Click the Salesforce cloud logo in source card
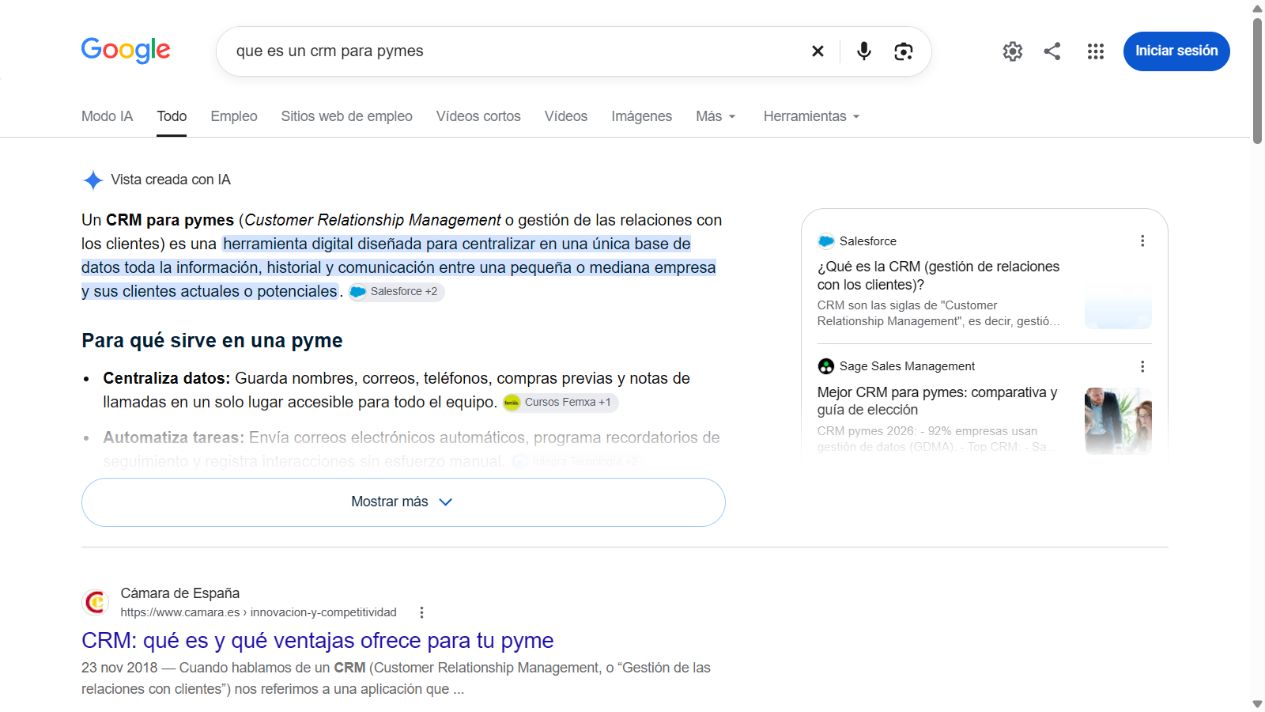 (826, 241)
